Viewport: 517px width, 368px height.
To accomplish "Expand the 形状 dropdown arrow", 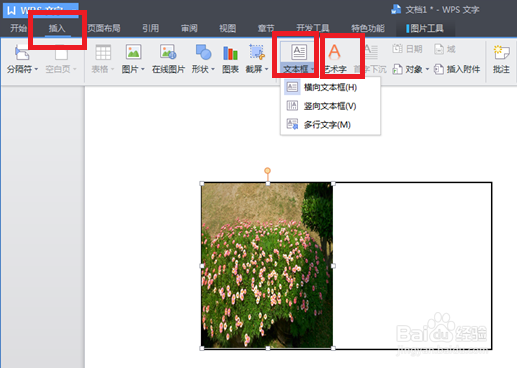I will point(213,69).
